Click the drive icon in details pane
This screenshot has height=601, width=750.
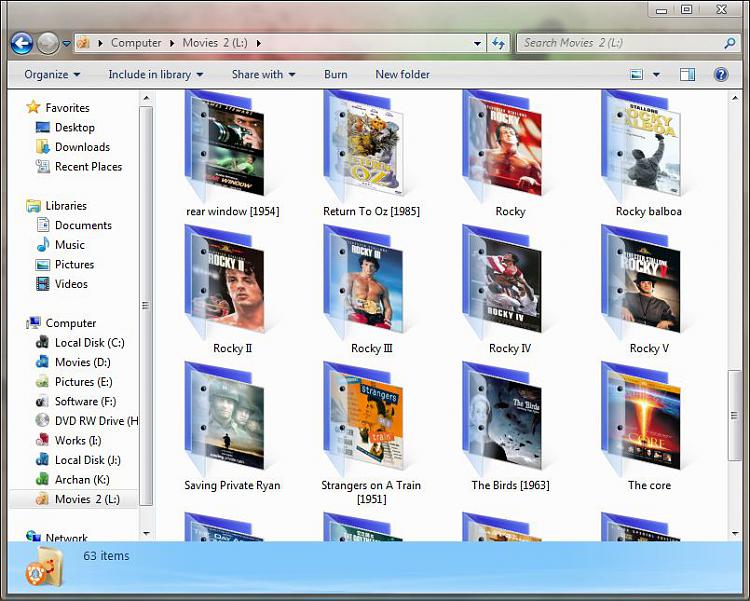(x=44, y=567)
